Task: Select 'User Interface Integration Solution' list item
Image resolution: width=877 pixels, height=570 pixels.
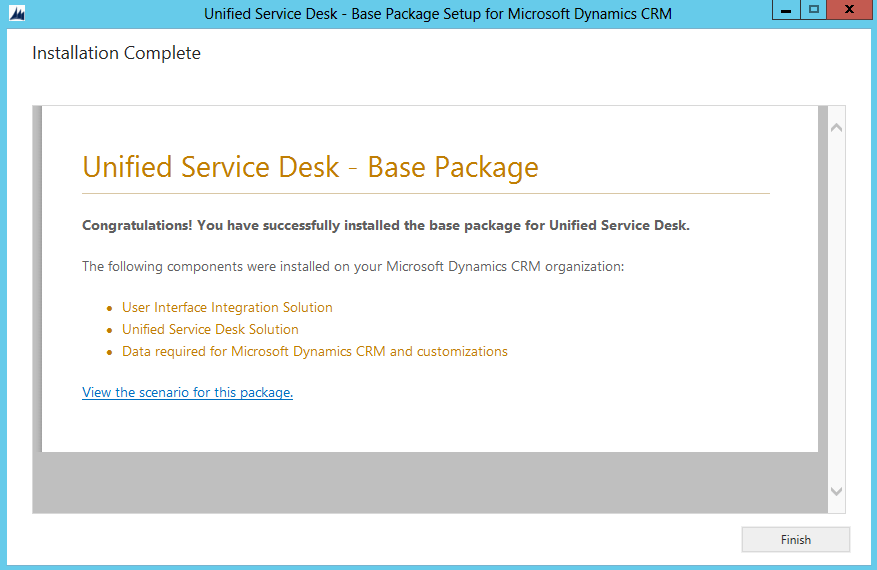Action: 227,308
